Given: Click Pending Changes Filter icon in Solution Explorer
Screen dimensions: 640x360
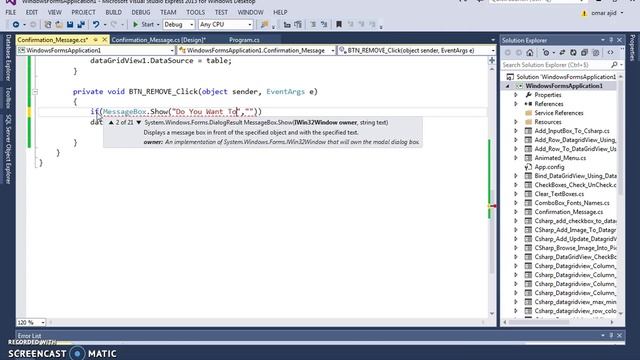Looking at the screenshot, I should tap(546, 53).
